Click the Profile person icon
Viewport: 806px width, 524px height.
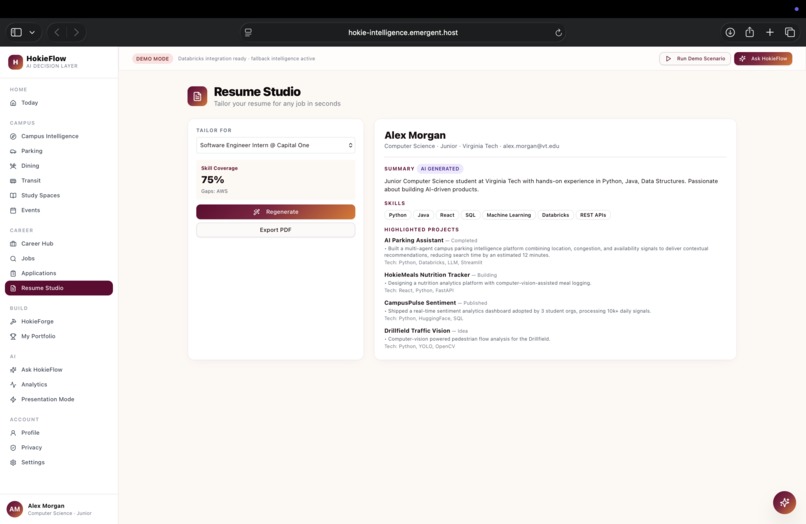point(13,433)
